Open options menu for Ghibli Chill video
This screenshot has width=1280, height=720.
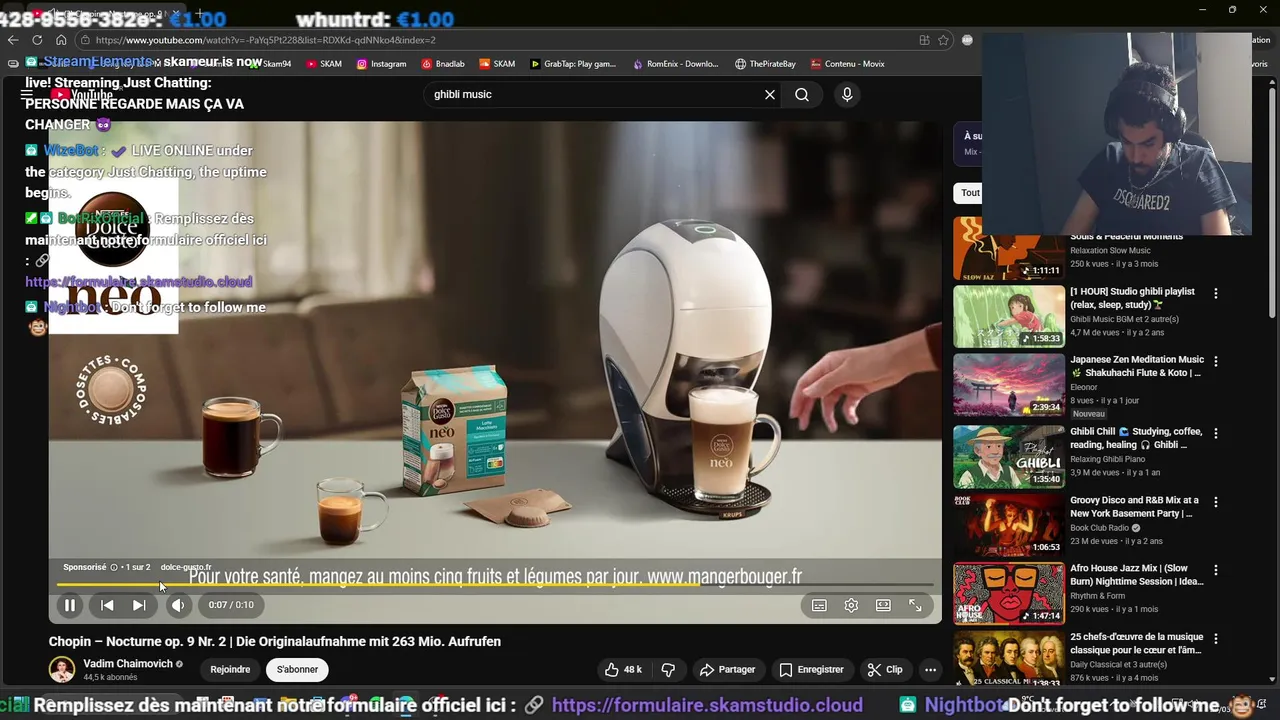coord(1216,434)
